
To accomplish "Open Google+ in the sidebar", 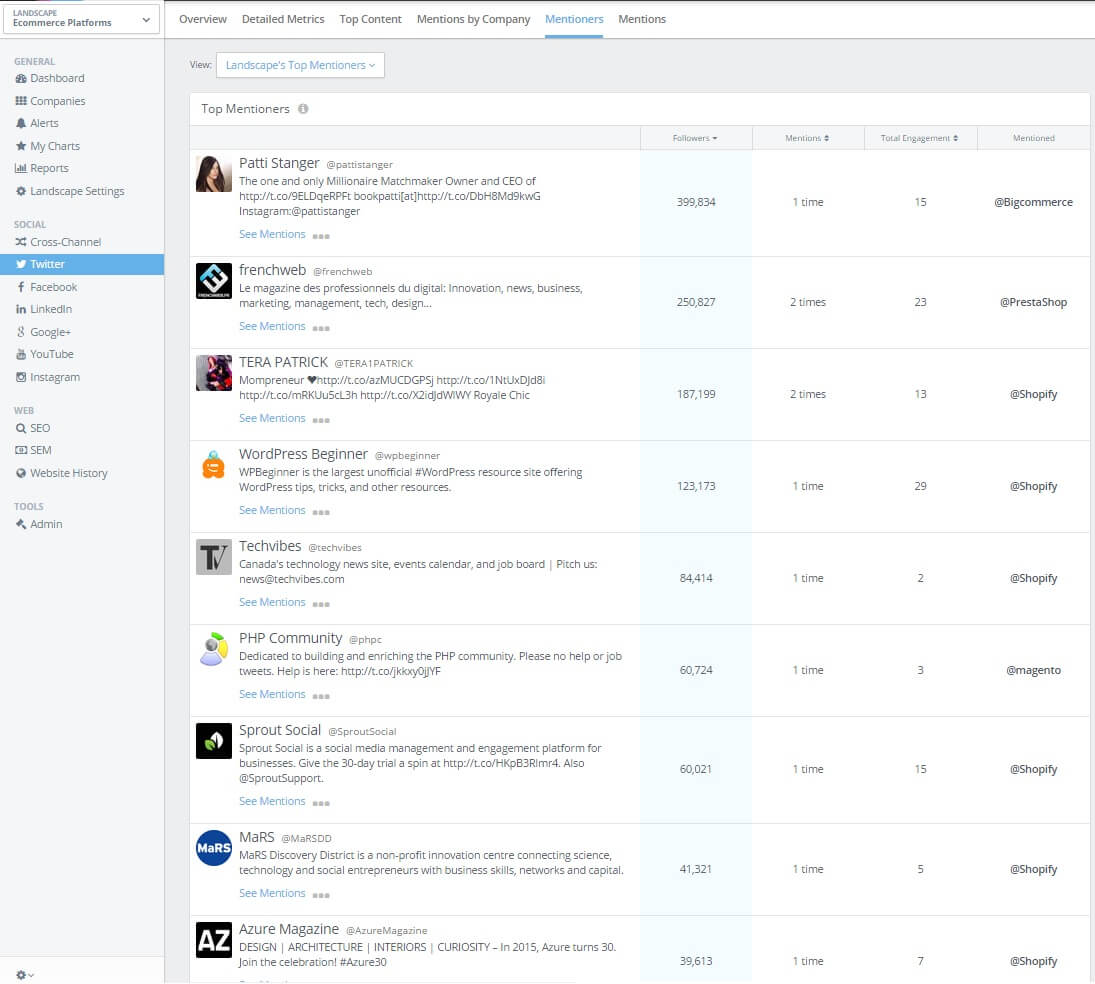I will pyautogui.click(x=43, y=332).
